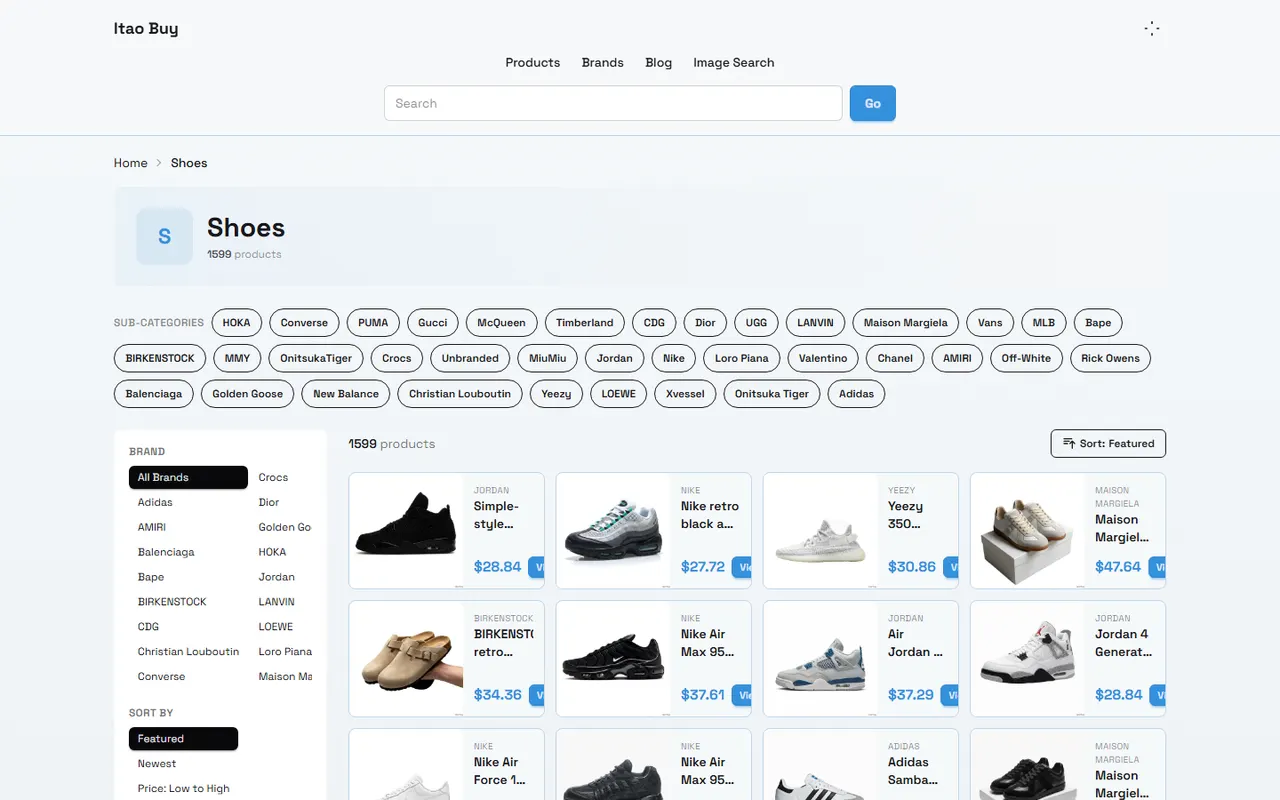Click the Itao Buy site logo

(x=146, y=28)
